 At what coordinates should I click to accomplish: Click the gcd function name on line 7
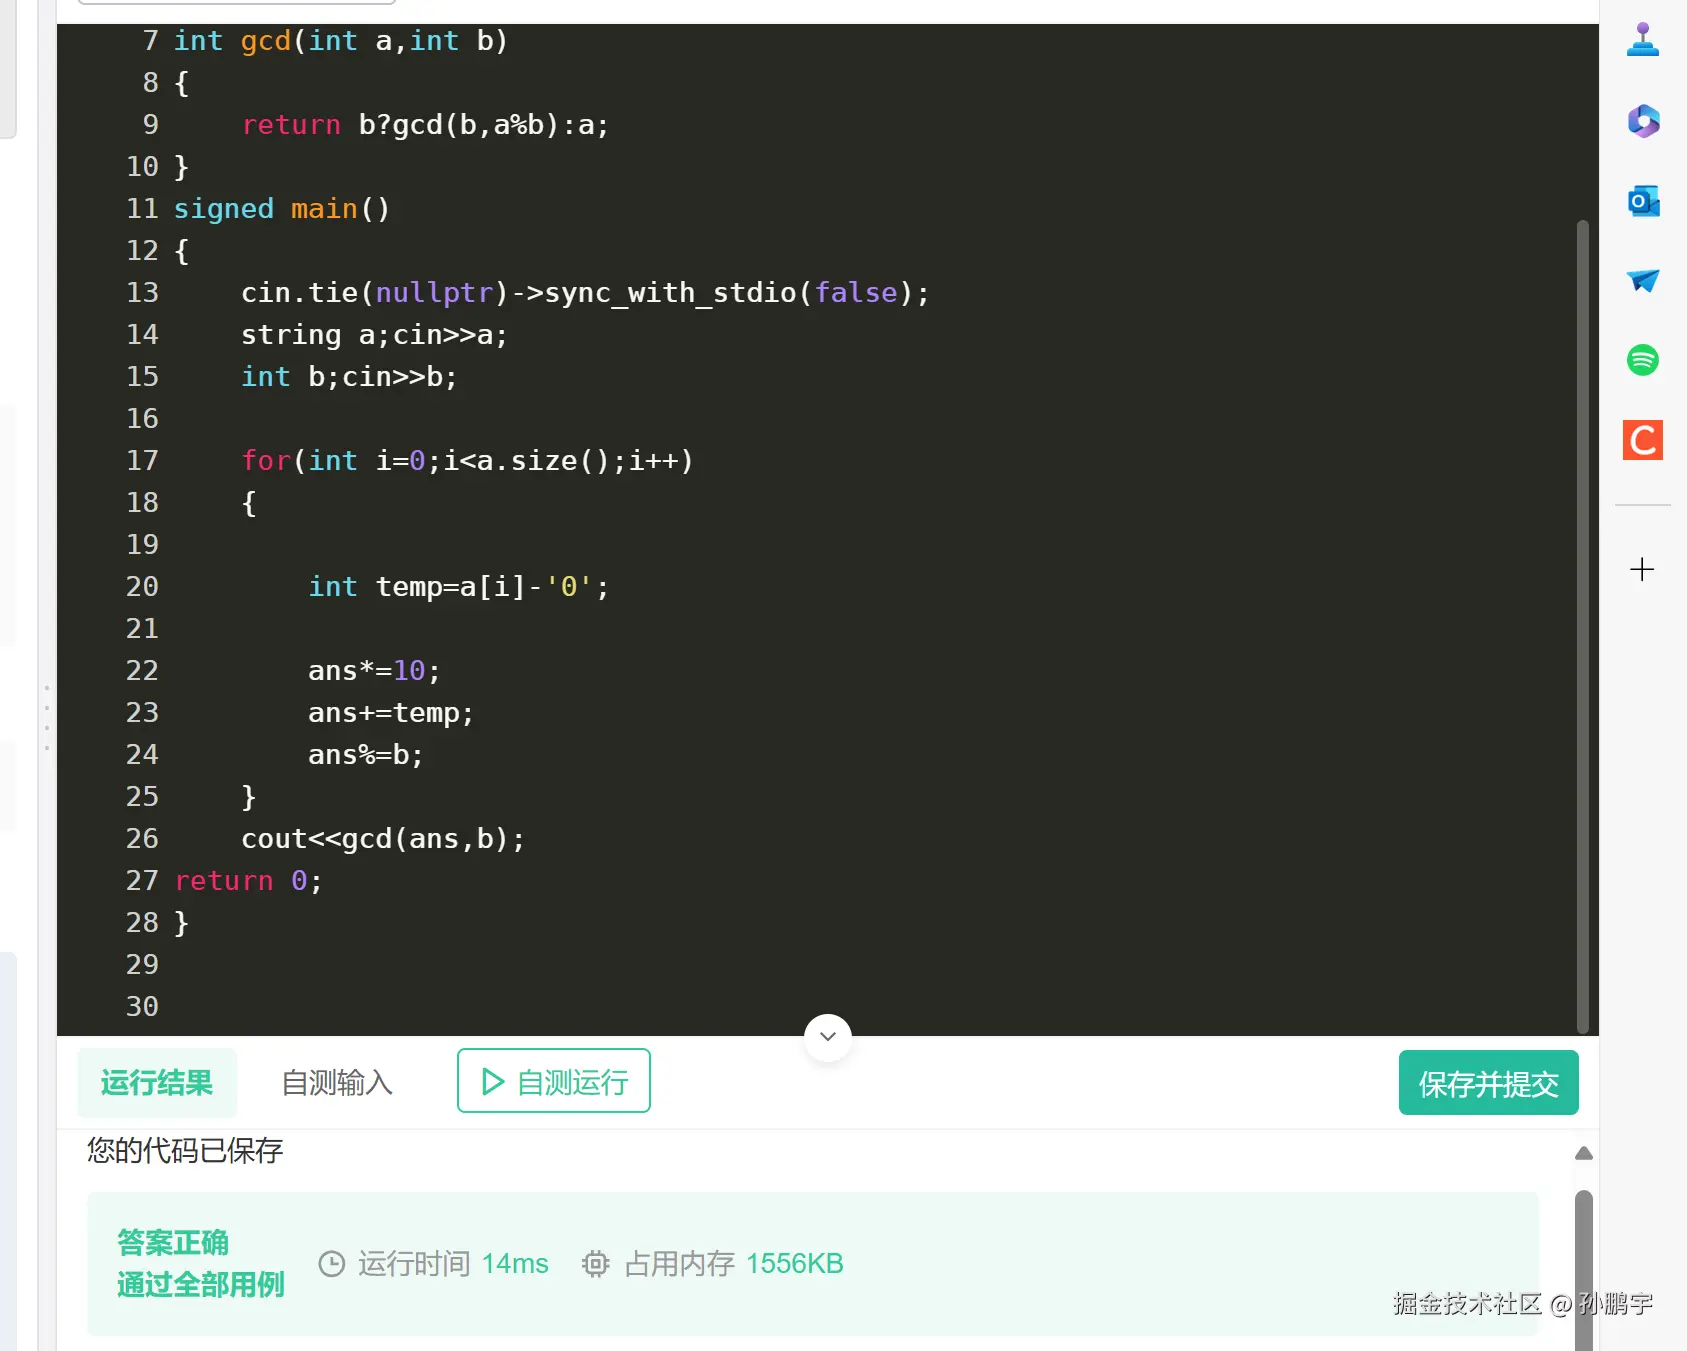(265, 41)
